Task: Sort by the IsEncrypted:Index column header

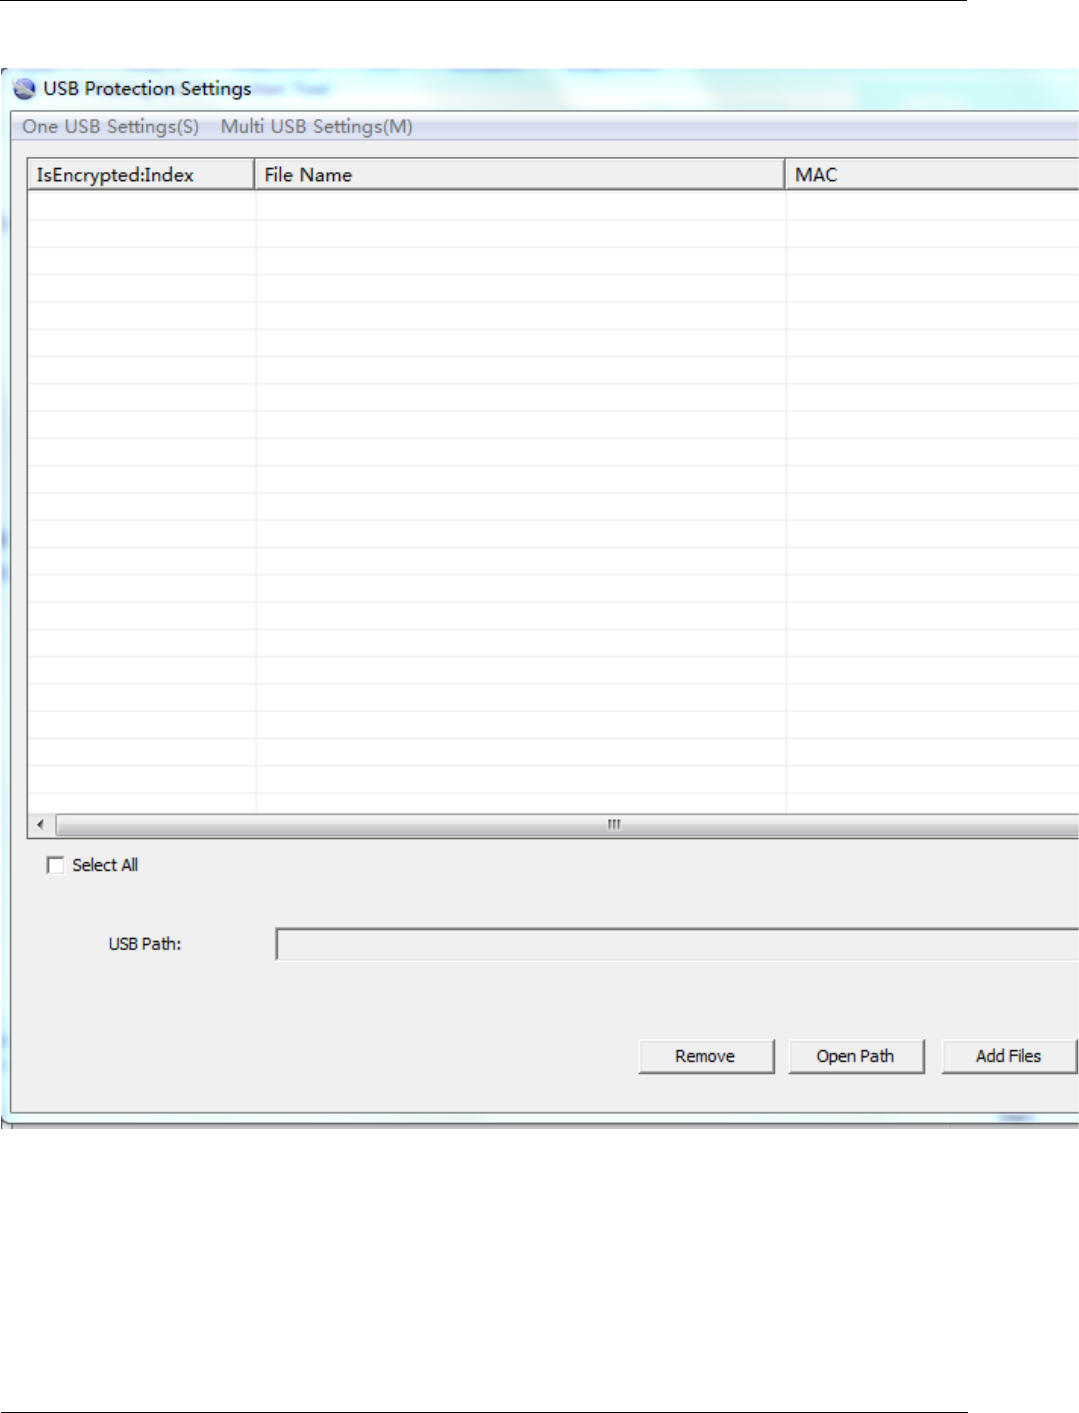Action: point(141,174)
